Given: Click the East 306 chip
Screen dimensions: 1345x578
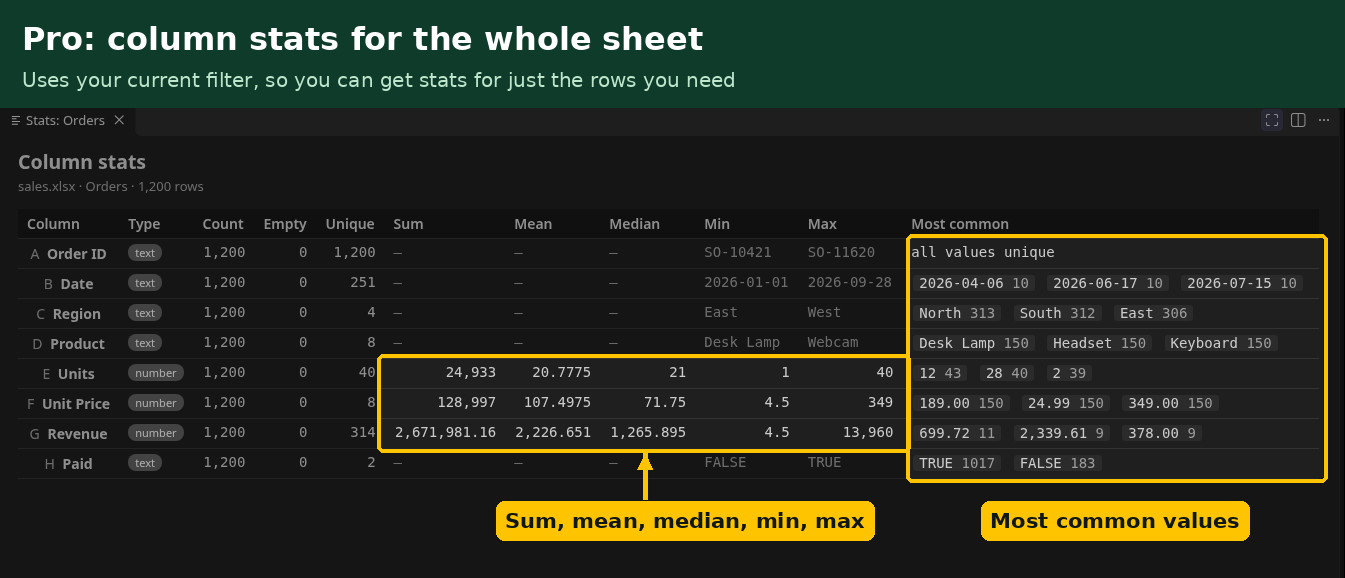Looking at the screenshot, I should click(x=1153, y=313).
